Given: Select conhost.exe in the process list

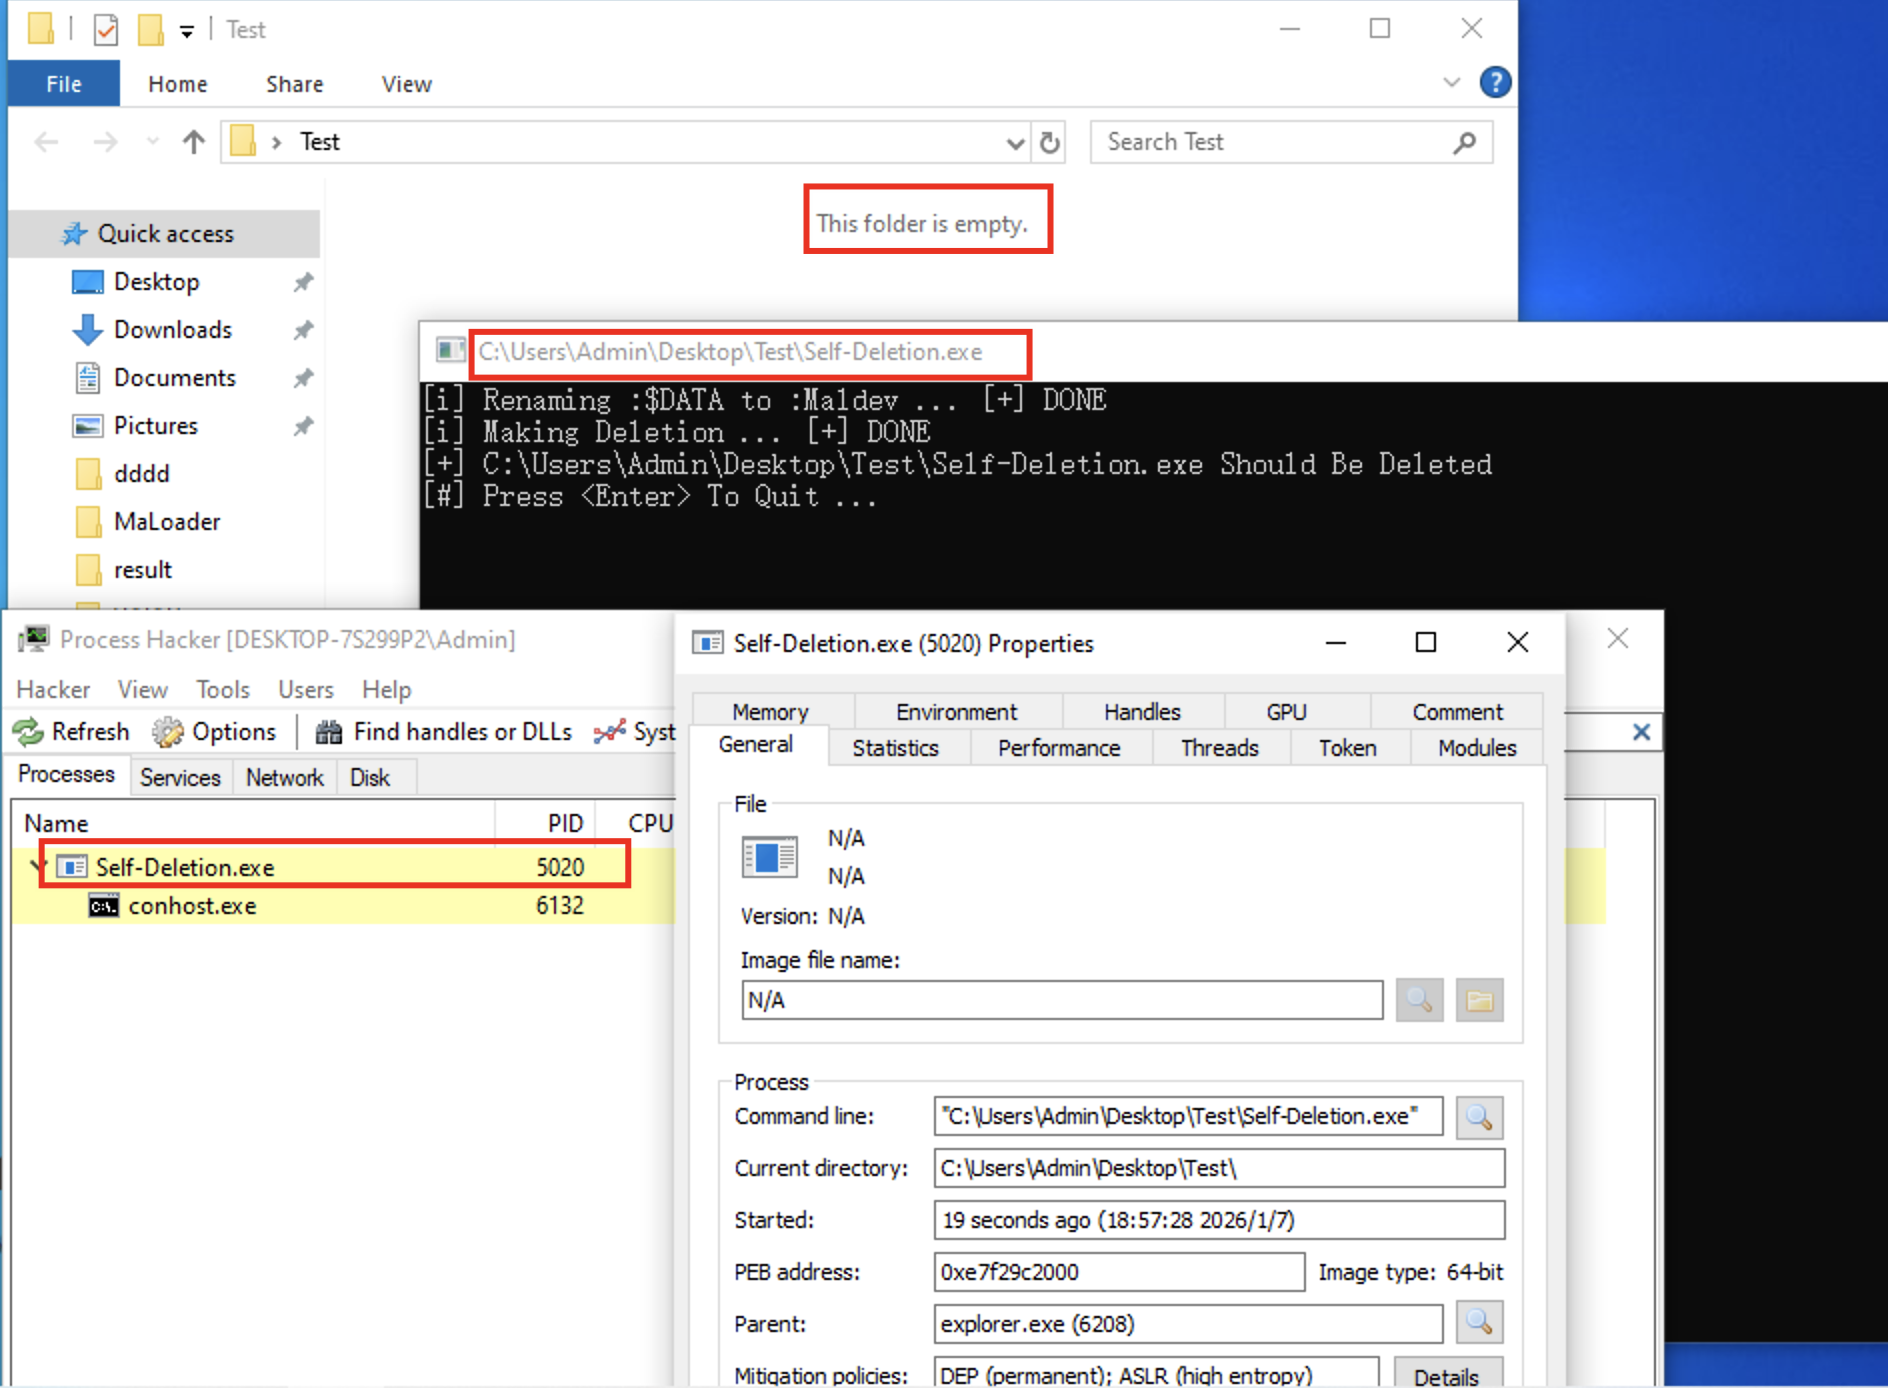Looking at the screenshot, I should pyautogui.click(x=192, y=906).
